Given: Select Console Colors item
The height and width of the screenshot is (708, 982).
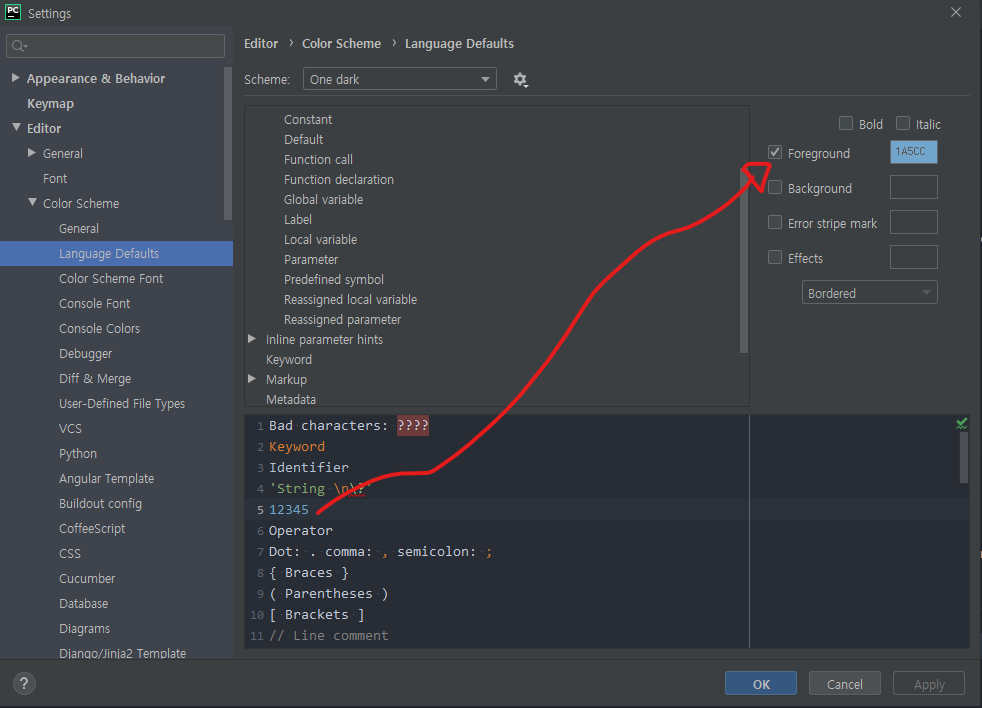Looking at the screenshot, I should click(x=100, y=328).
